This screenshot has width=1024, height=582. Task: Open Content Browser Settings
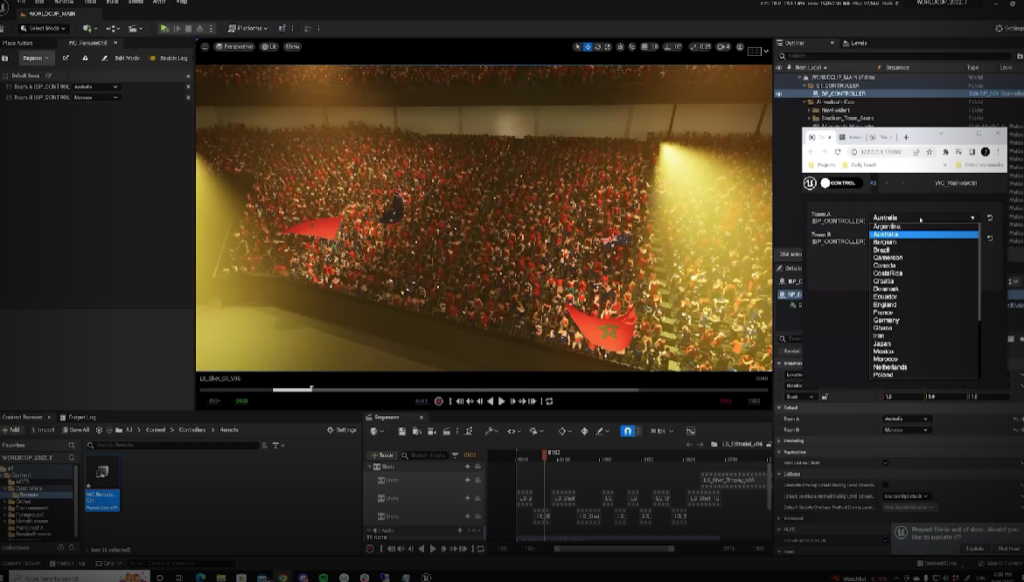pos(342,430)
